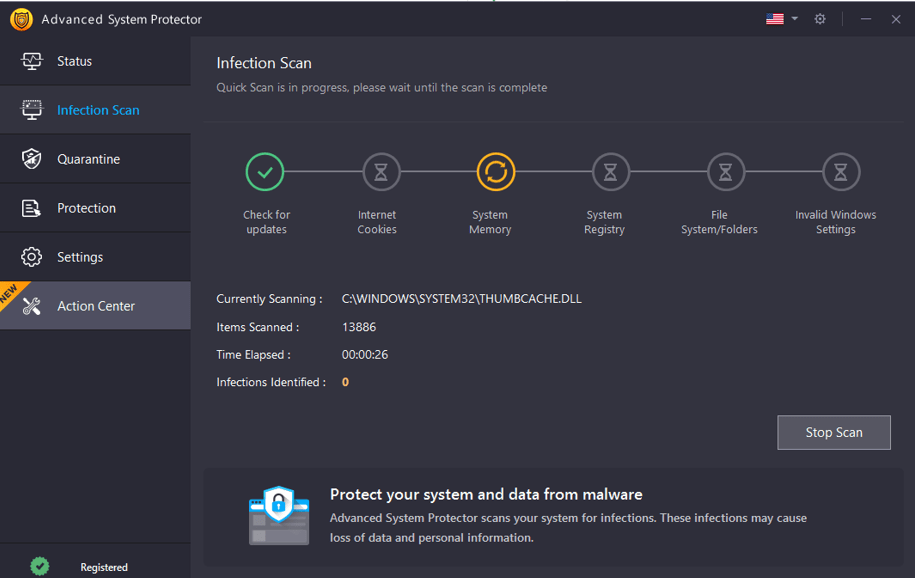The height and width of the screenshot is (578, 915).
Task: Click the Invalid Windows Settings step label
Action: (836, 222)
